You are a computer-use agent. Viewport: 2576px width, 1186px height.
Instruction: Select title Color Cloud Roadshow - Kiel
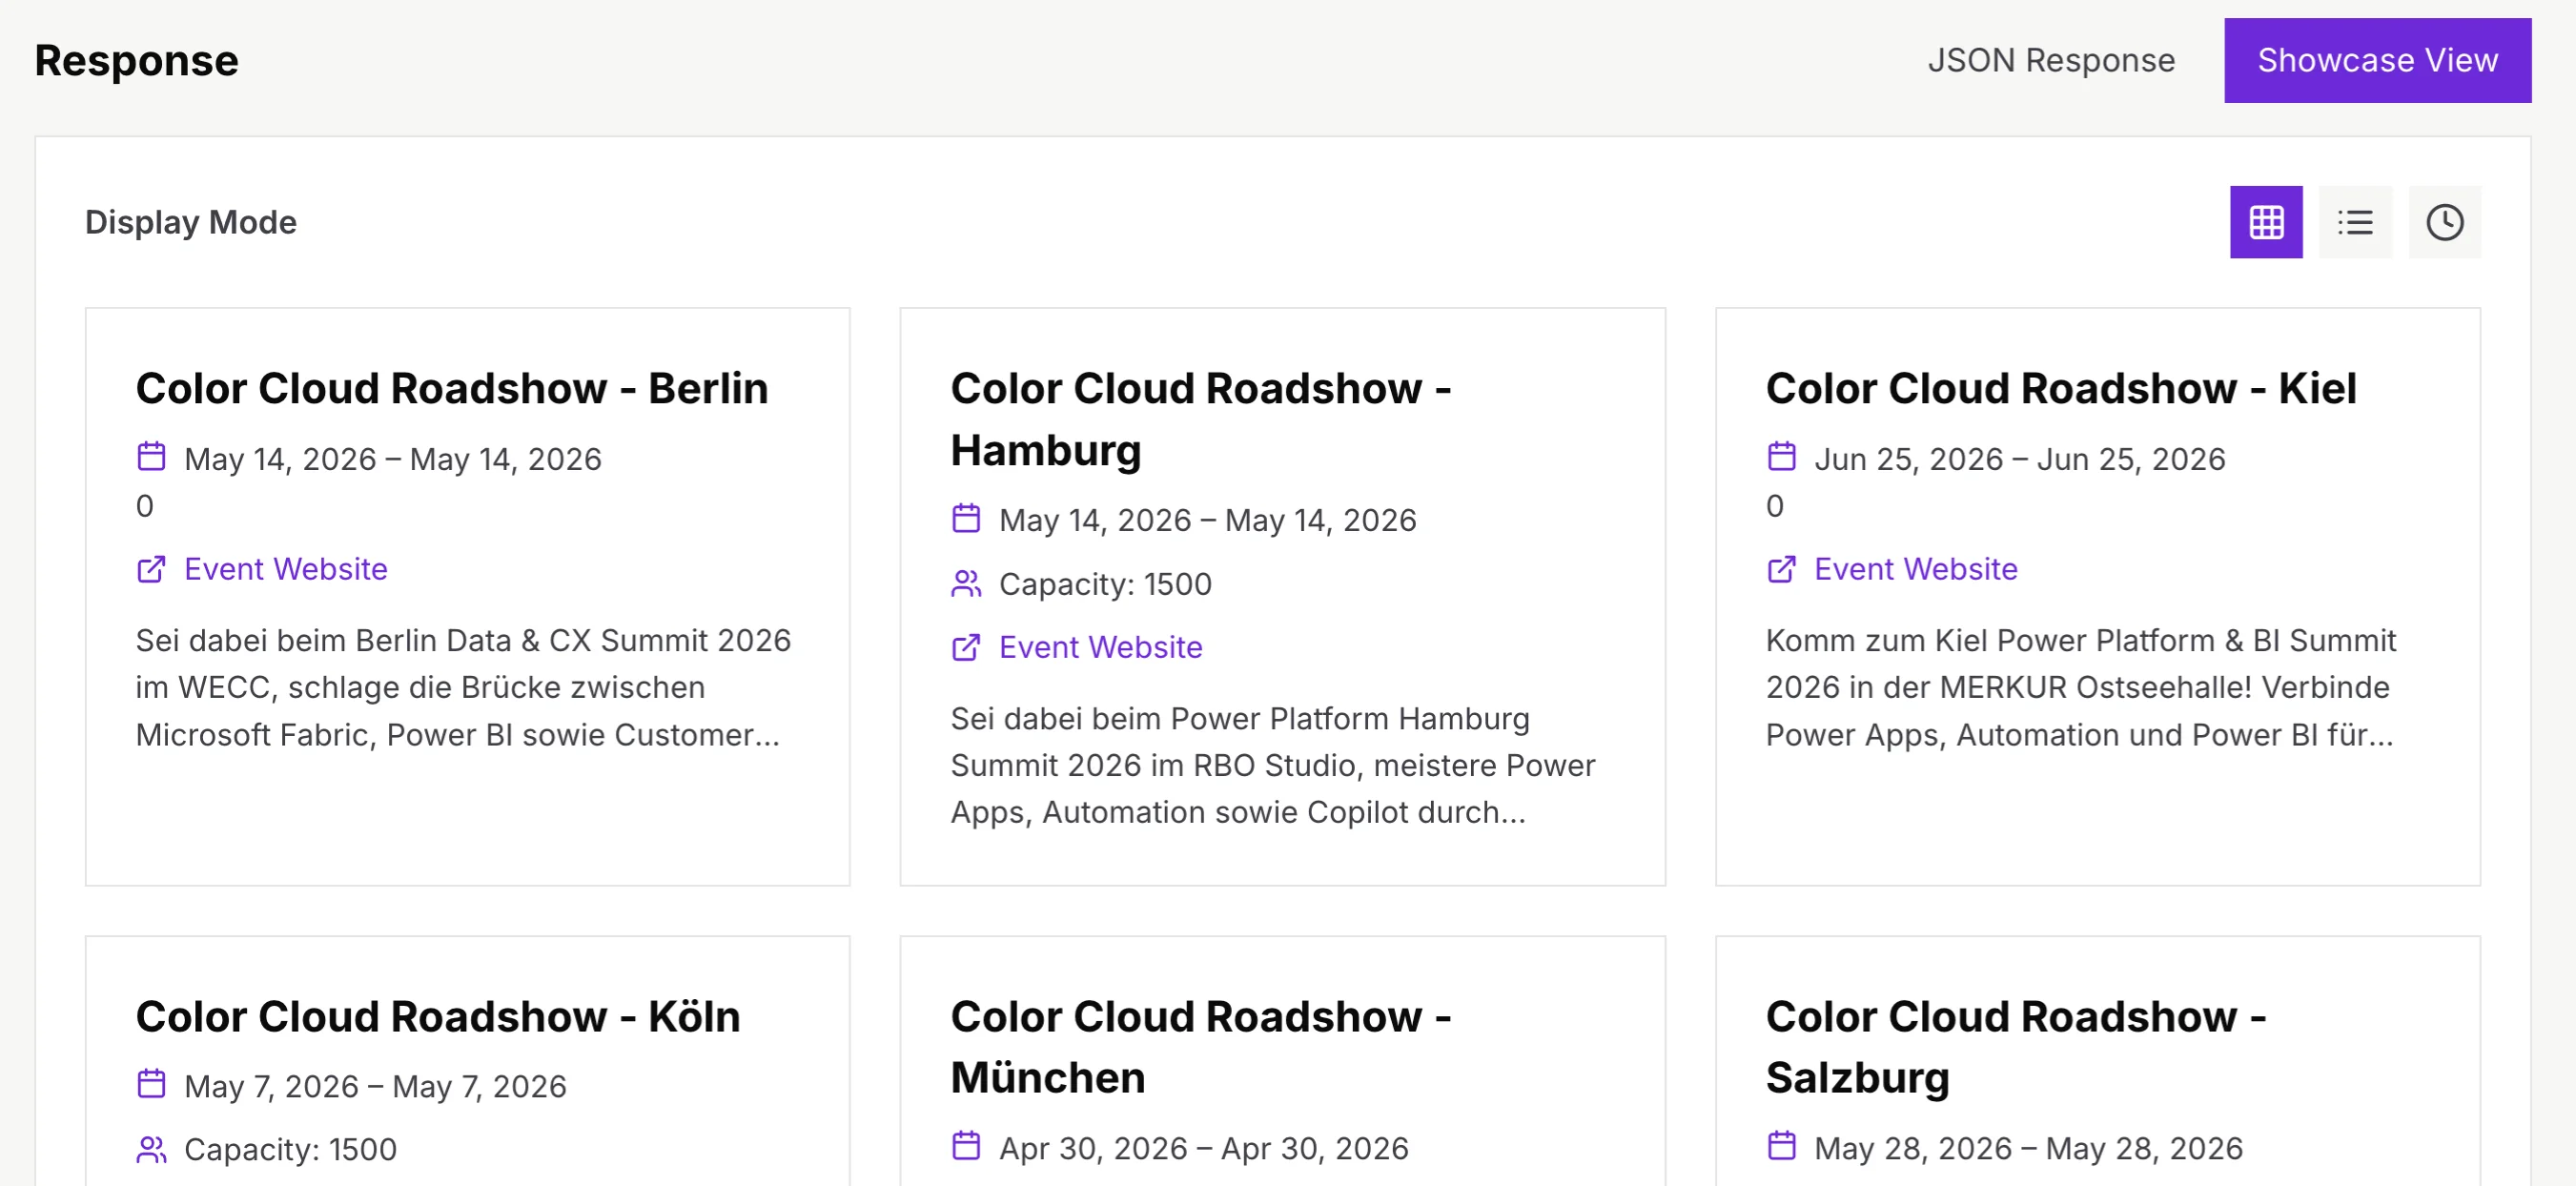(x=2061, y=388)
